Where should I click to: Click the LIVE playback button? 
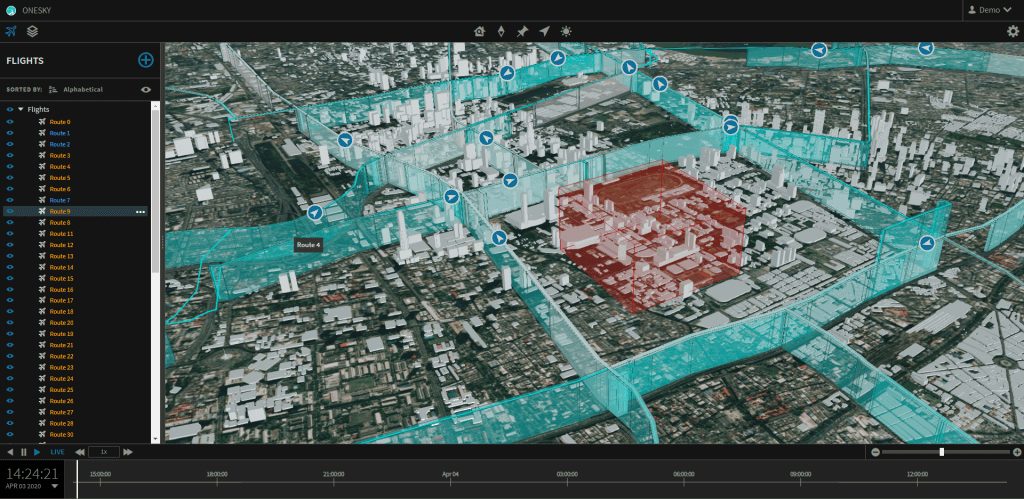point(57,452)
